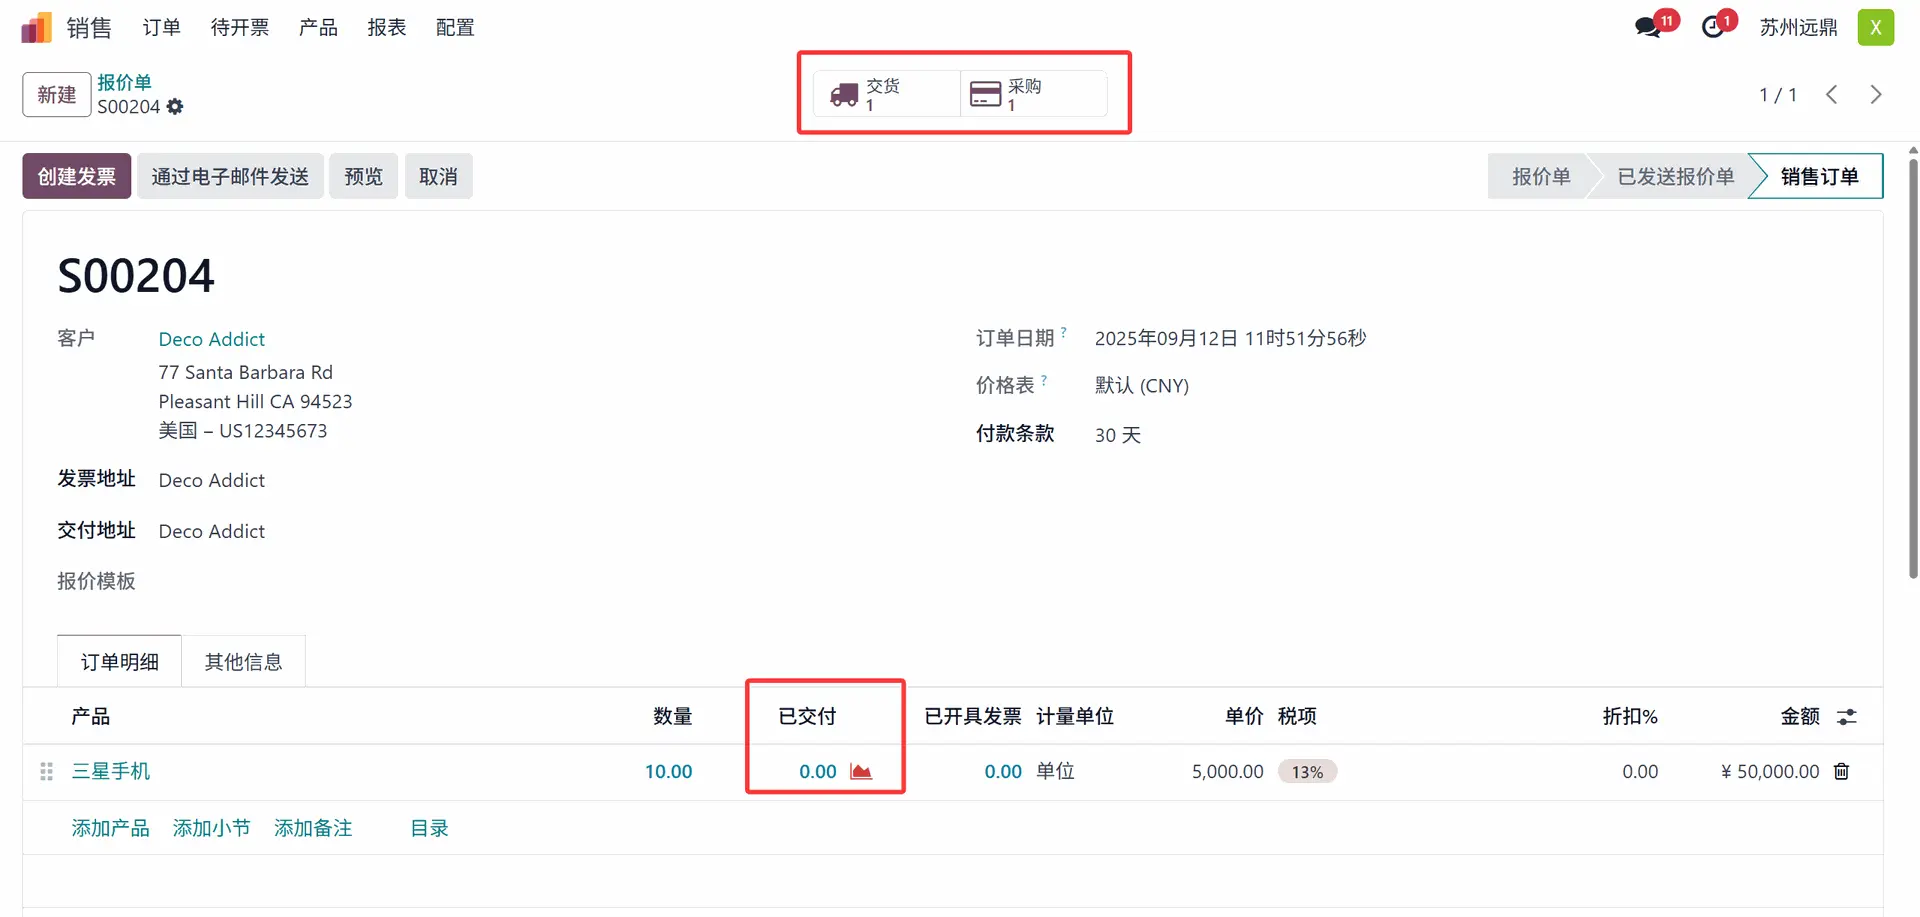Viewport: 1920px width, 917px height.
Task: Click the 报价单 status stage
Action: [x=1540, y=176]
